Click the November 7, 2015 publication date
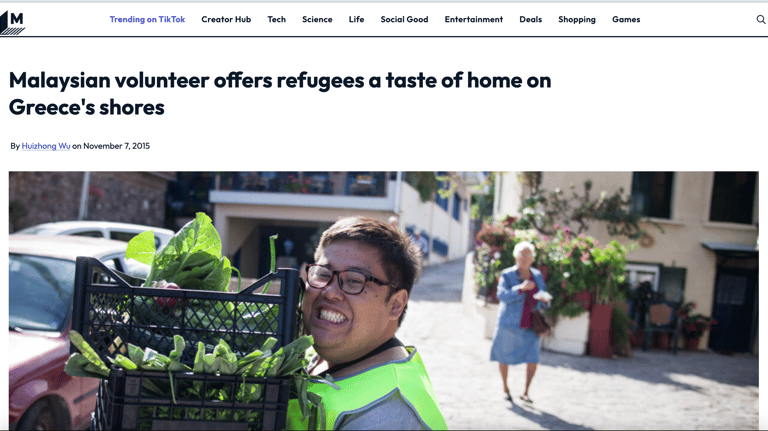Image resolution: width=768 pixels, height=431 pixels. [x=117, y=146]
